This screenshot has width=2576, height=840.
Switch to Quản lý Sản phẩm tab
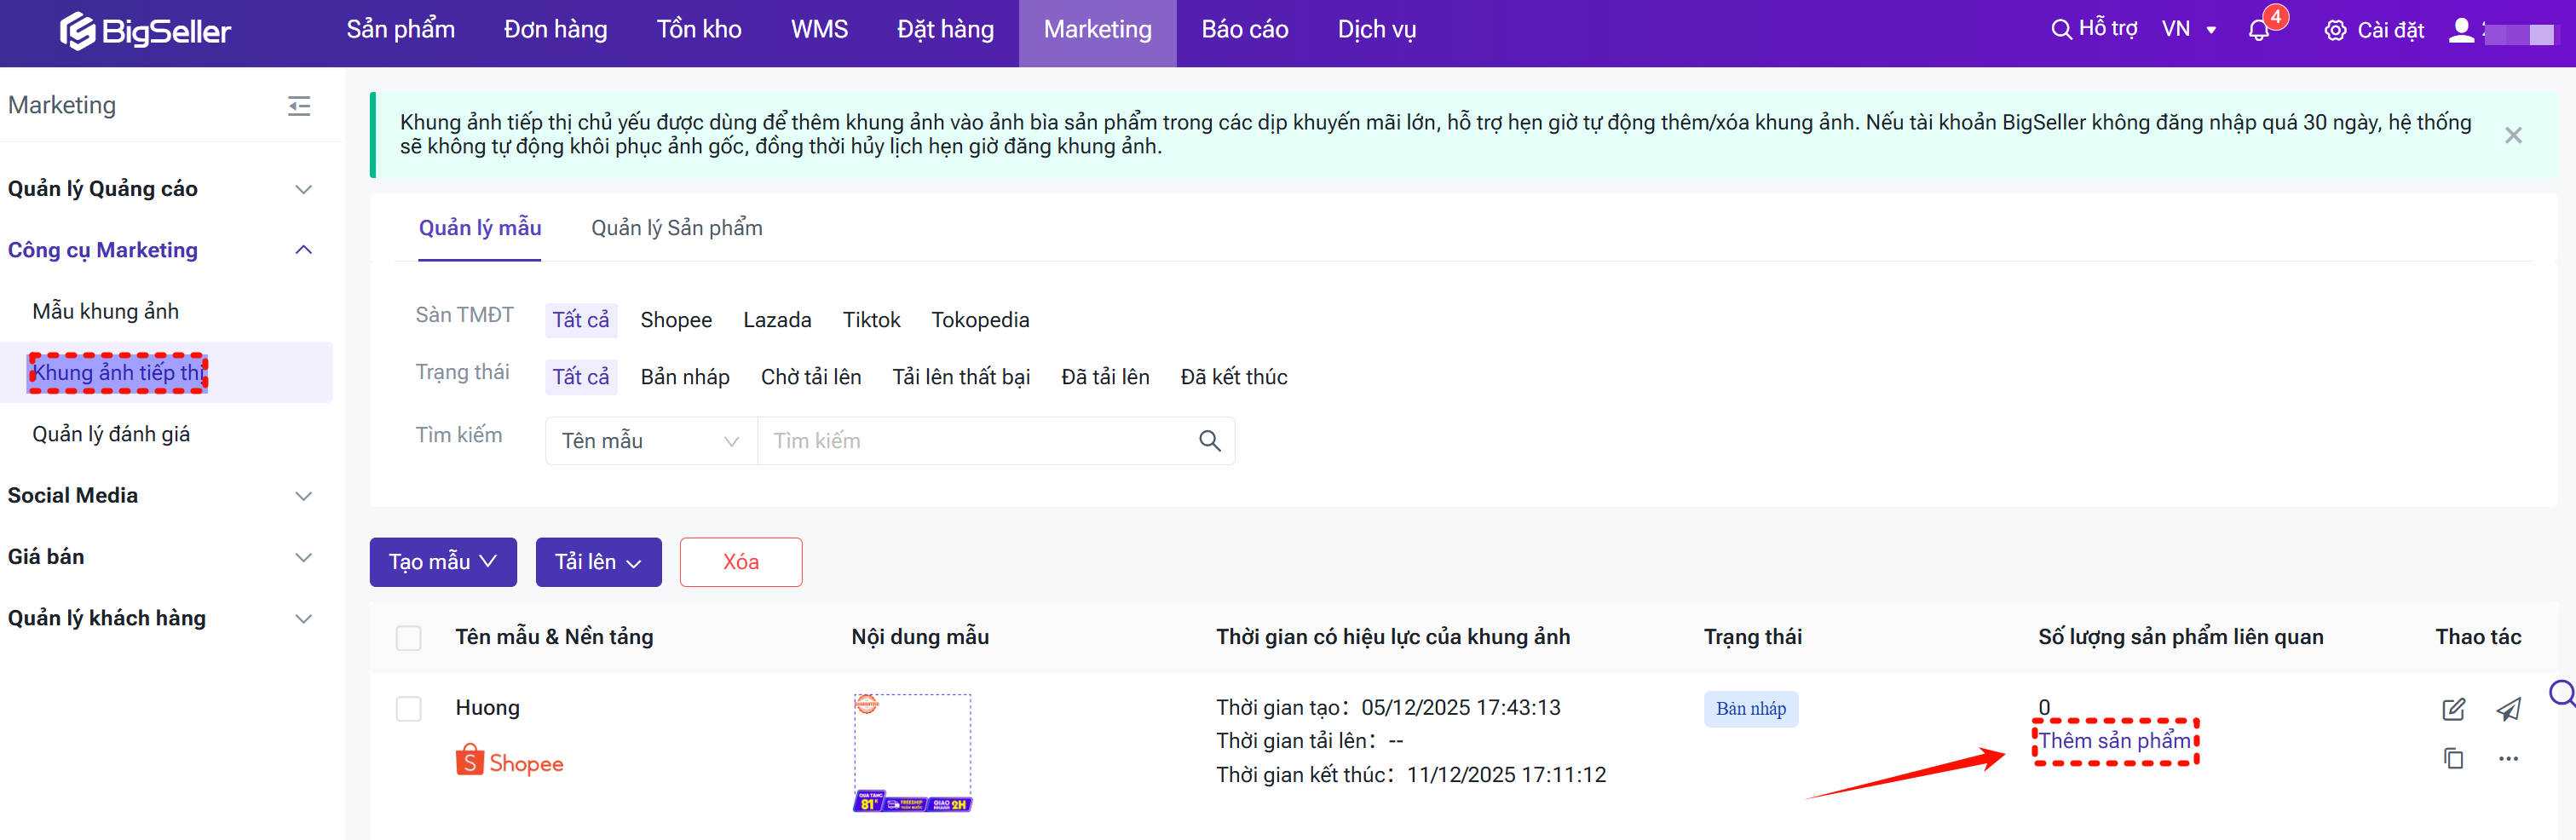tap(676, 228)
